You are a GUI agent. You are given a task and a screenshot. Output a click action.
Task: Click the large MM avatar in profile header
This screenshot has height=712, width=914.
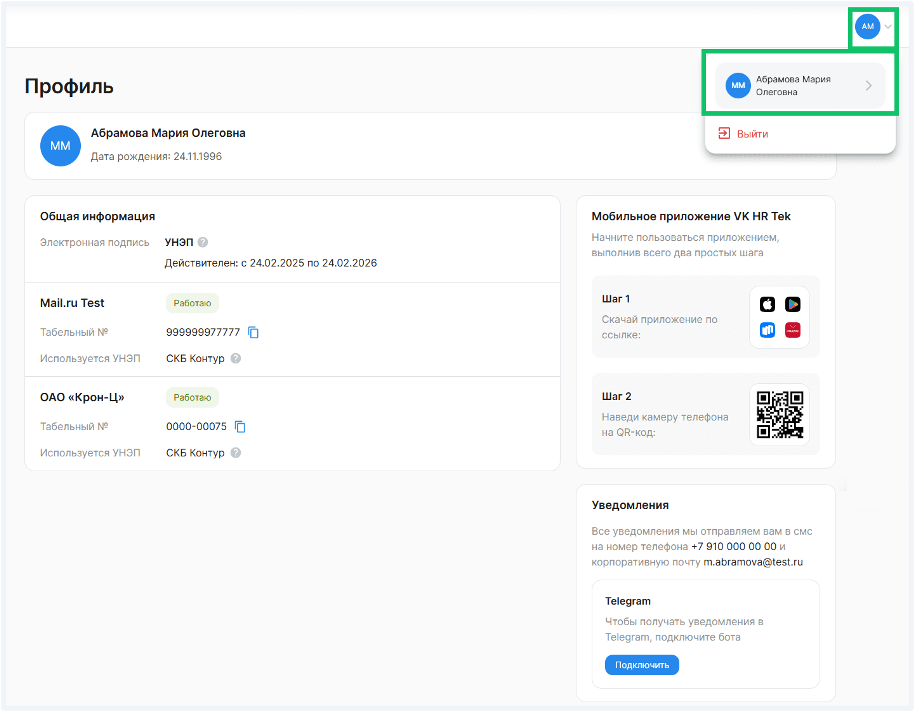click(x=60, y=146)
